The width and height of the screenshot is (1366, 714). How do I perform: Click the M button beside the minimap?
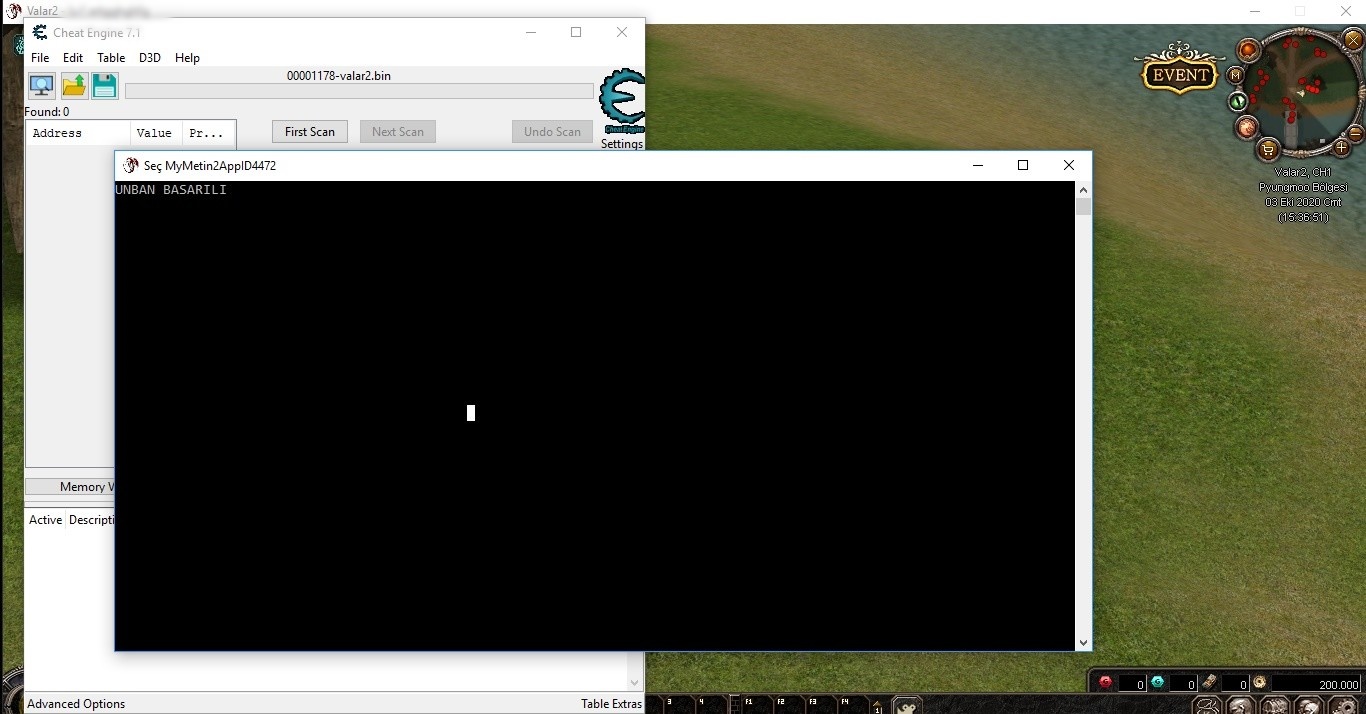pos(1236,75)
